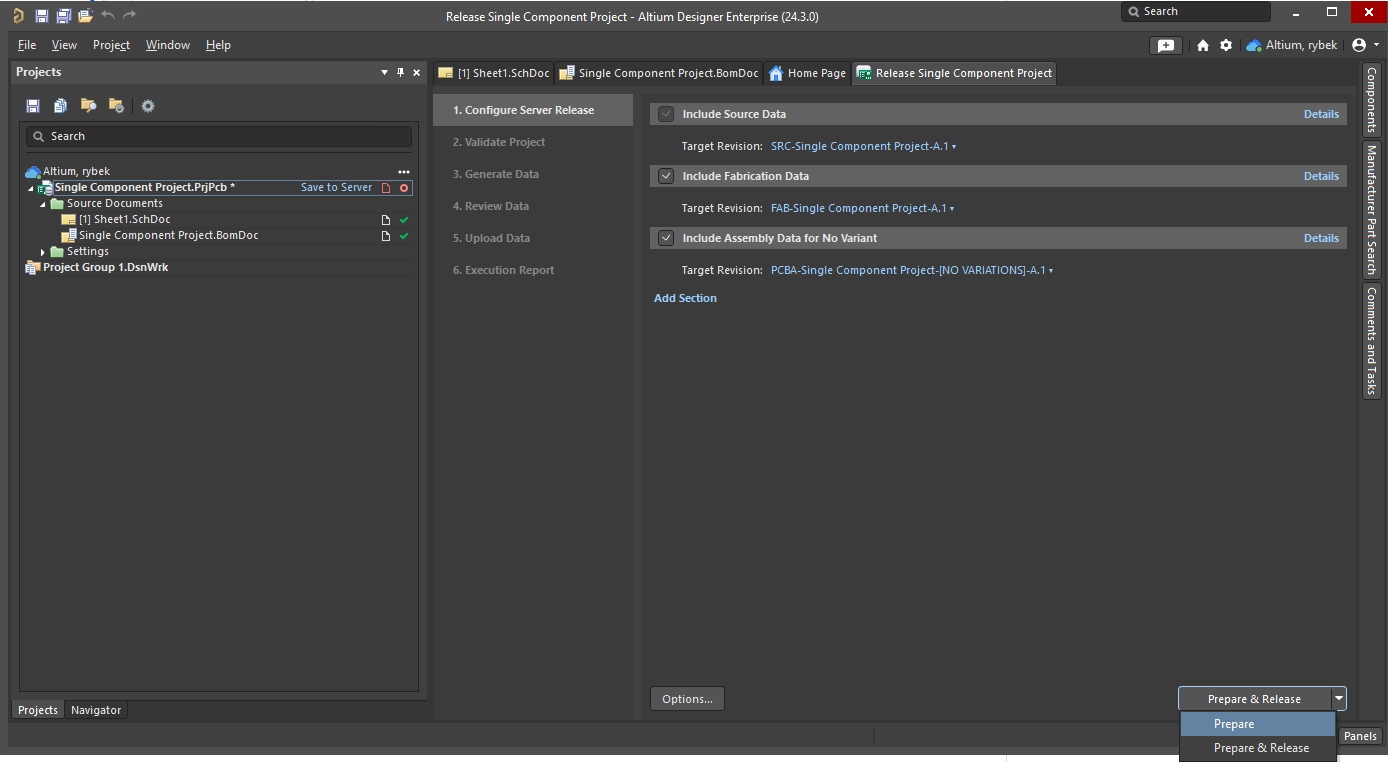Click the save icon in Projects panel toolbar
Viewport: 1388px width, 762px height.
tap(33, 106)
